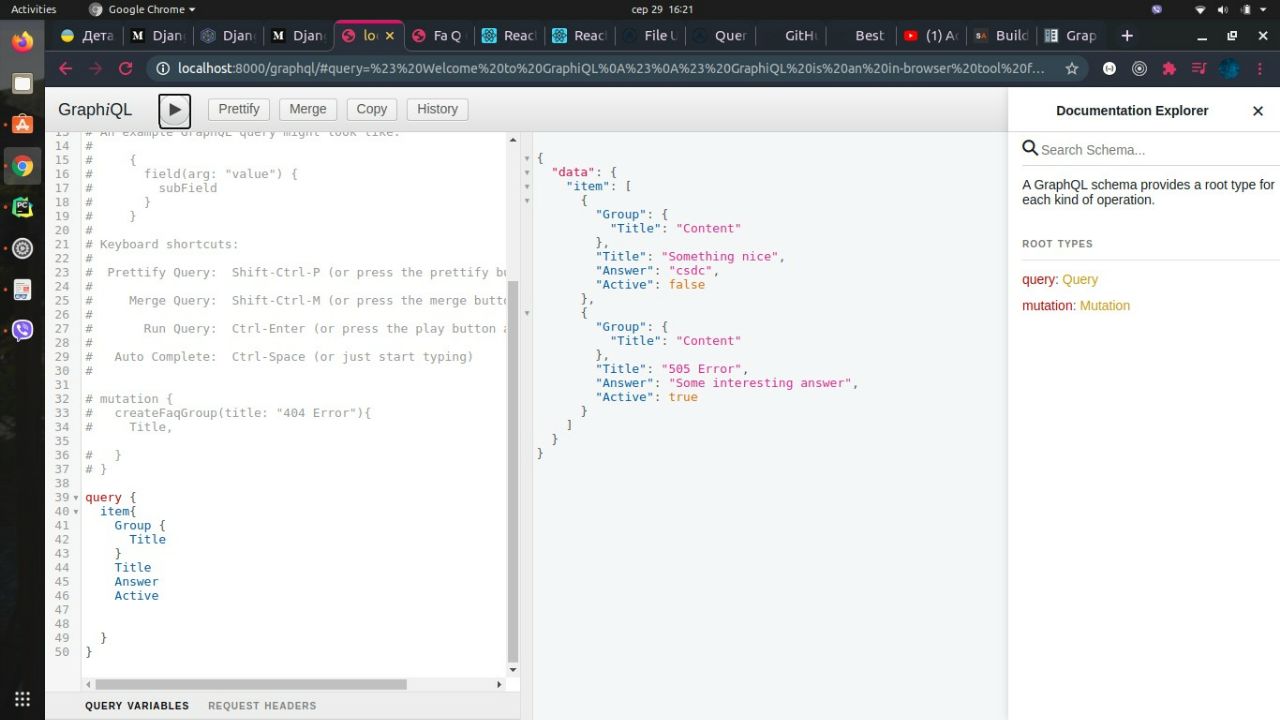Collapse the "data" object in results

coord(528,172)
